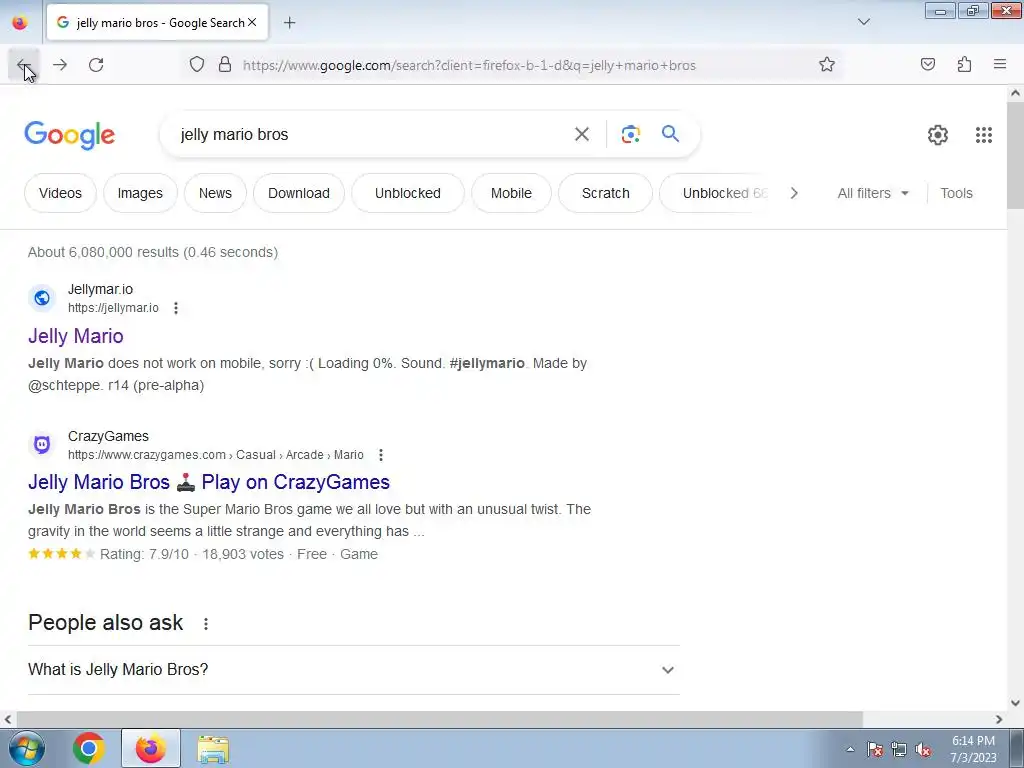Click the CrazyGames purple favicon
The image size is (1024, 768).
pyautogui.click(x=42, y=445)
